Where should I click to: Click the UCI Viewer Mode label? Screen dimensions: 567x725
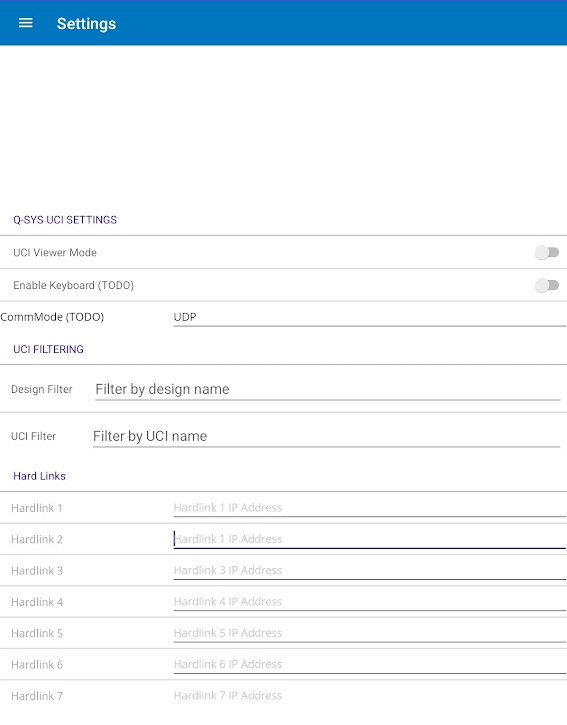pyautogui.click(x=55, y=252)
